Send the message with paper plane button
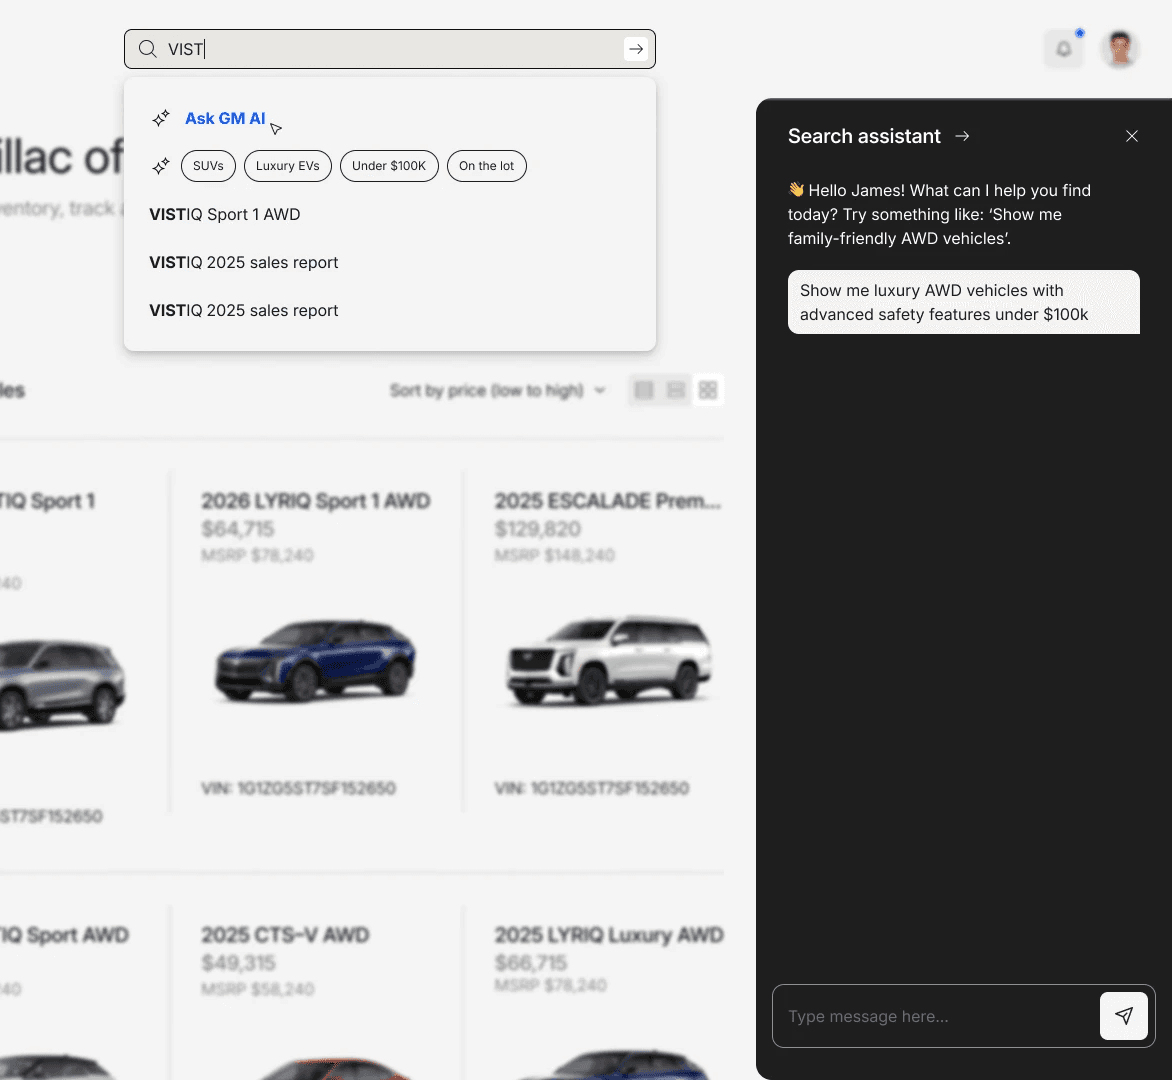Screen dimensions: 1172x1080 (x=1123, y=1016)
